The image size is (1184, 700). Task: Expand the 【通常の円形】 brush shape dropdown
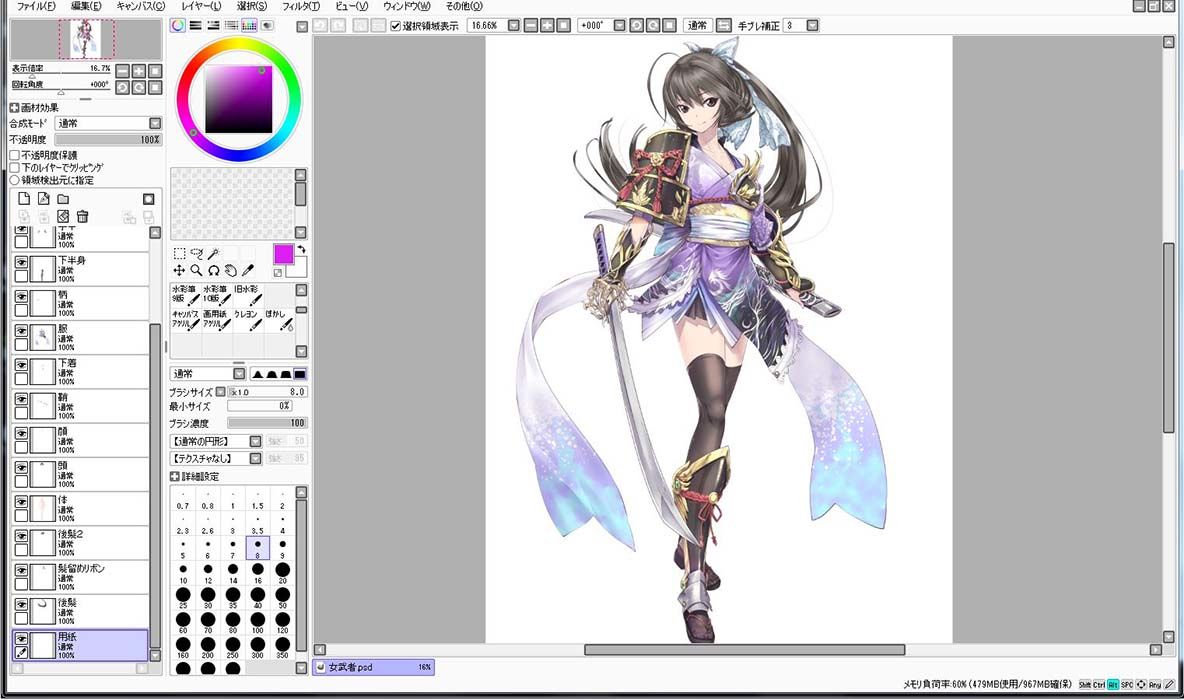(255, 441)
